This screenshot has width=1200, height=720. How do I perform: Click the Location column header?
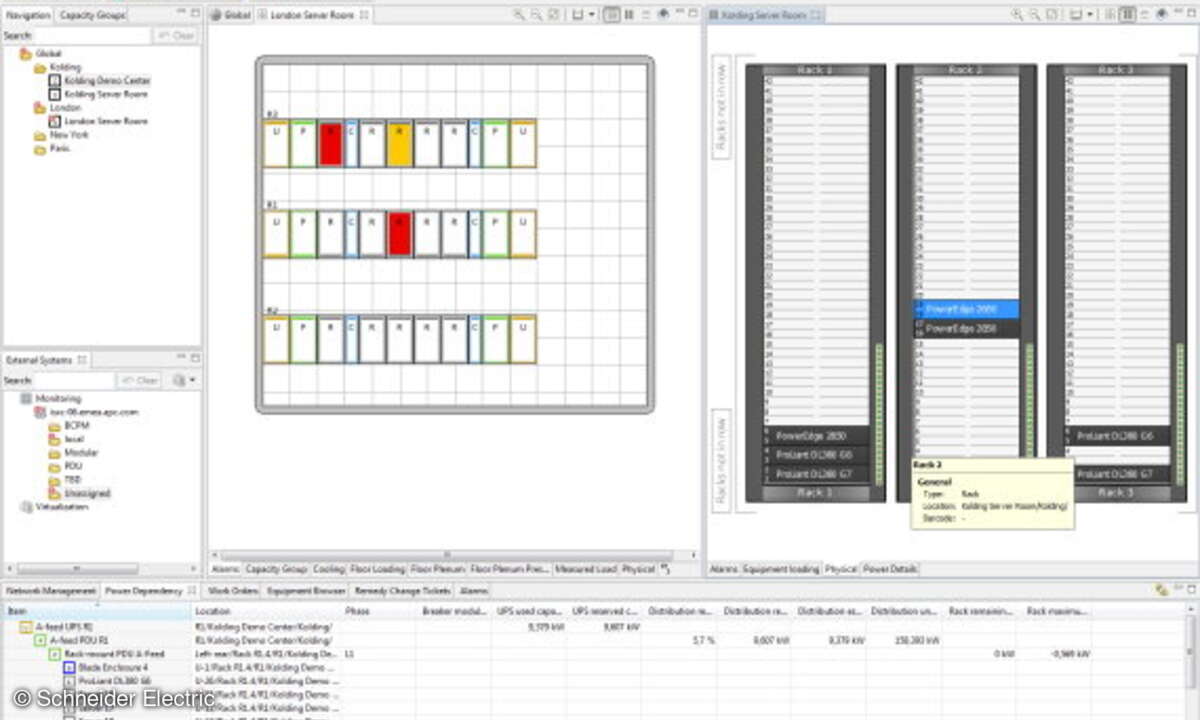point(266,610)
